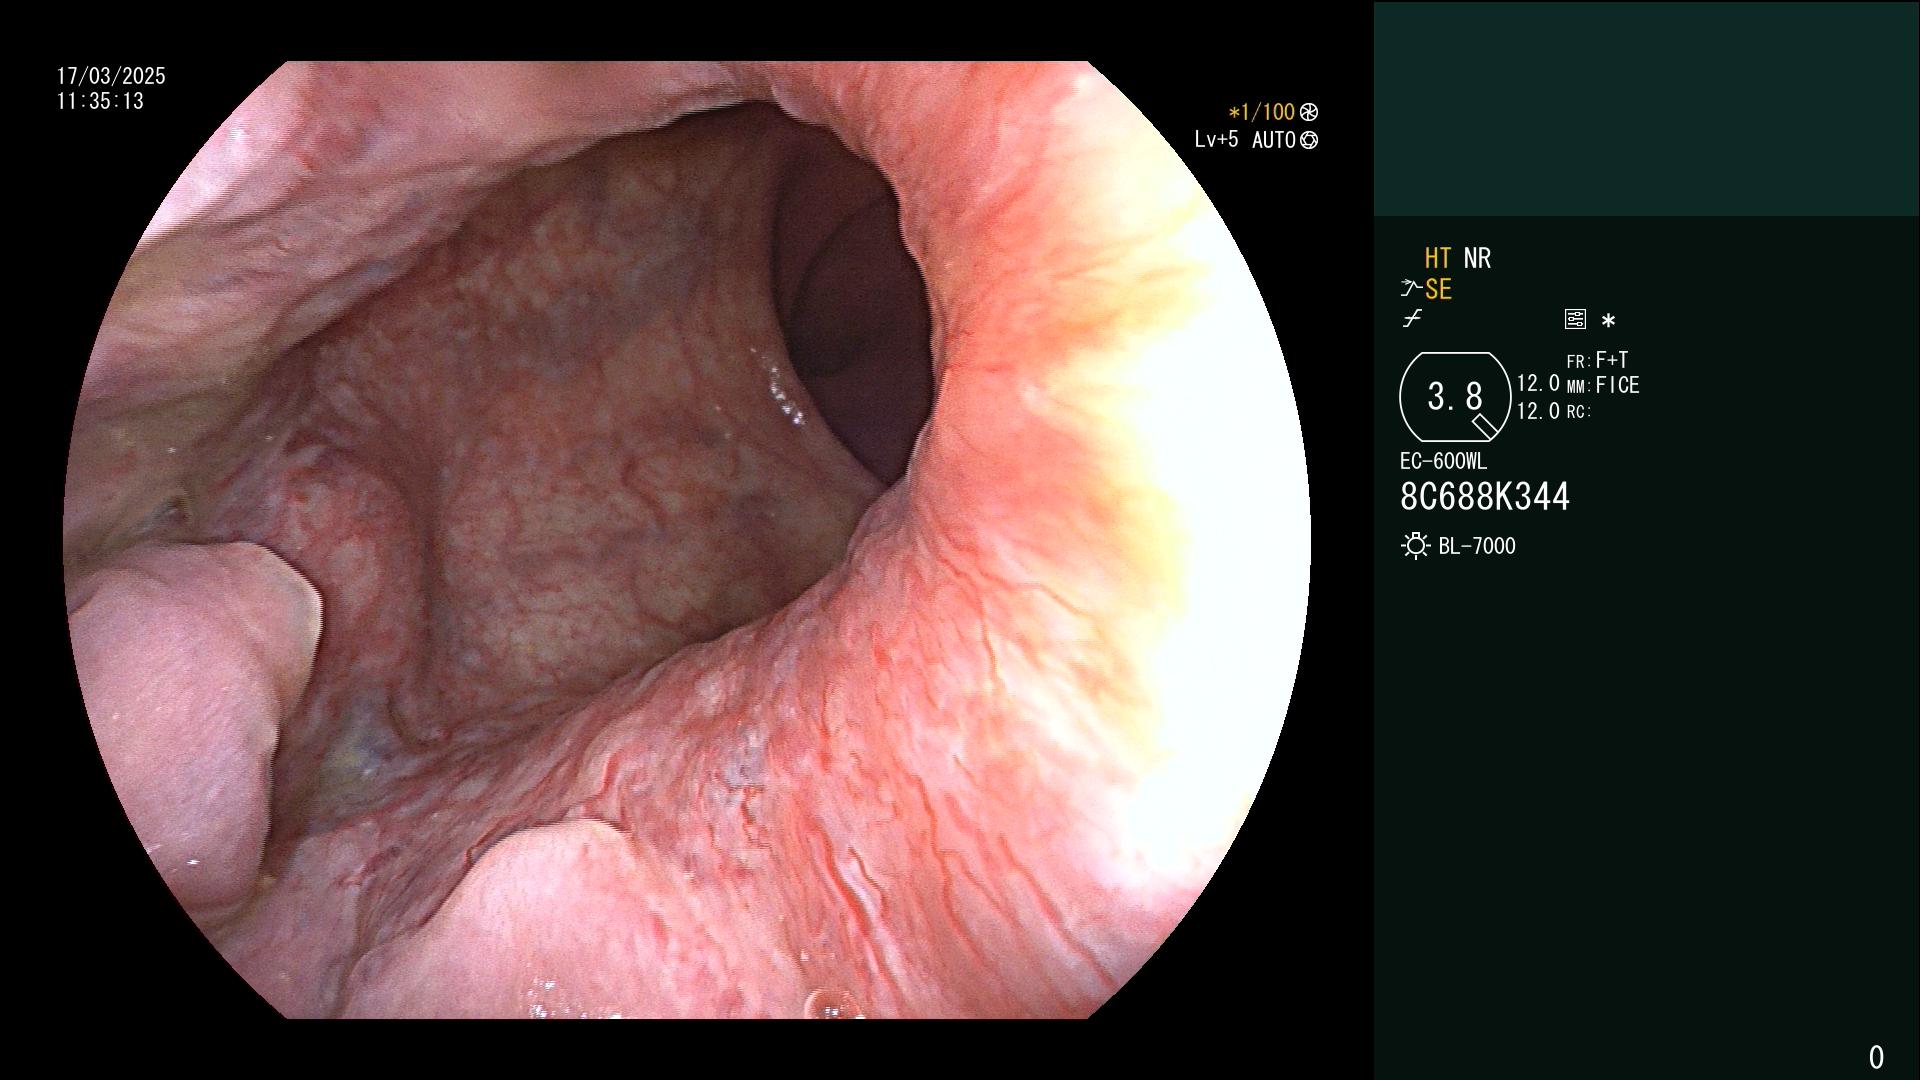Click the settings sliders icon
The image size is (1920, 1080).
pos(1575,319)
